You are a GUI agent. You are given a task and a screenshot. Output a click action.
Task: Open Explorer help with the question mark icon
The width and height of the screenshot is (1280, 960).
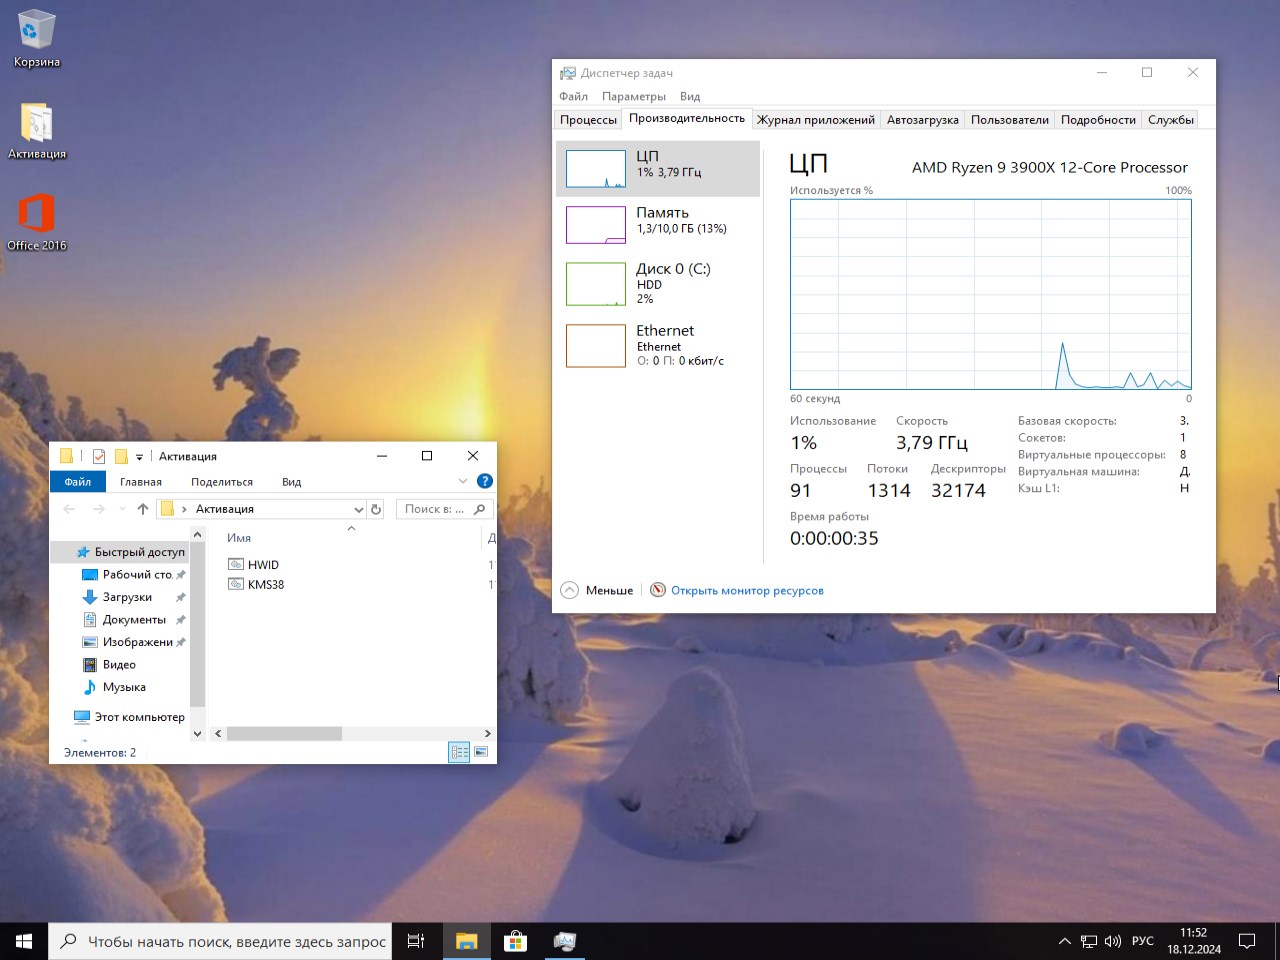click(485, 480)
